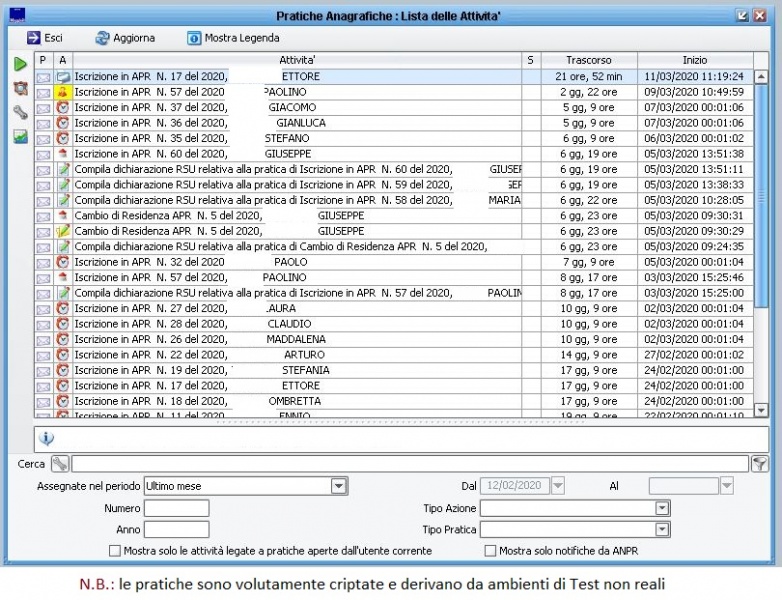Click the Esci toolbar button
This screenshot has height=600, width=782.
[x=45, y=38]
